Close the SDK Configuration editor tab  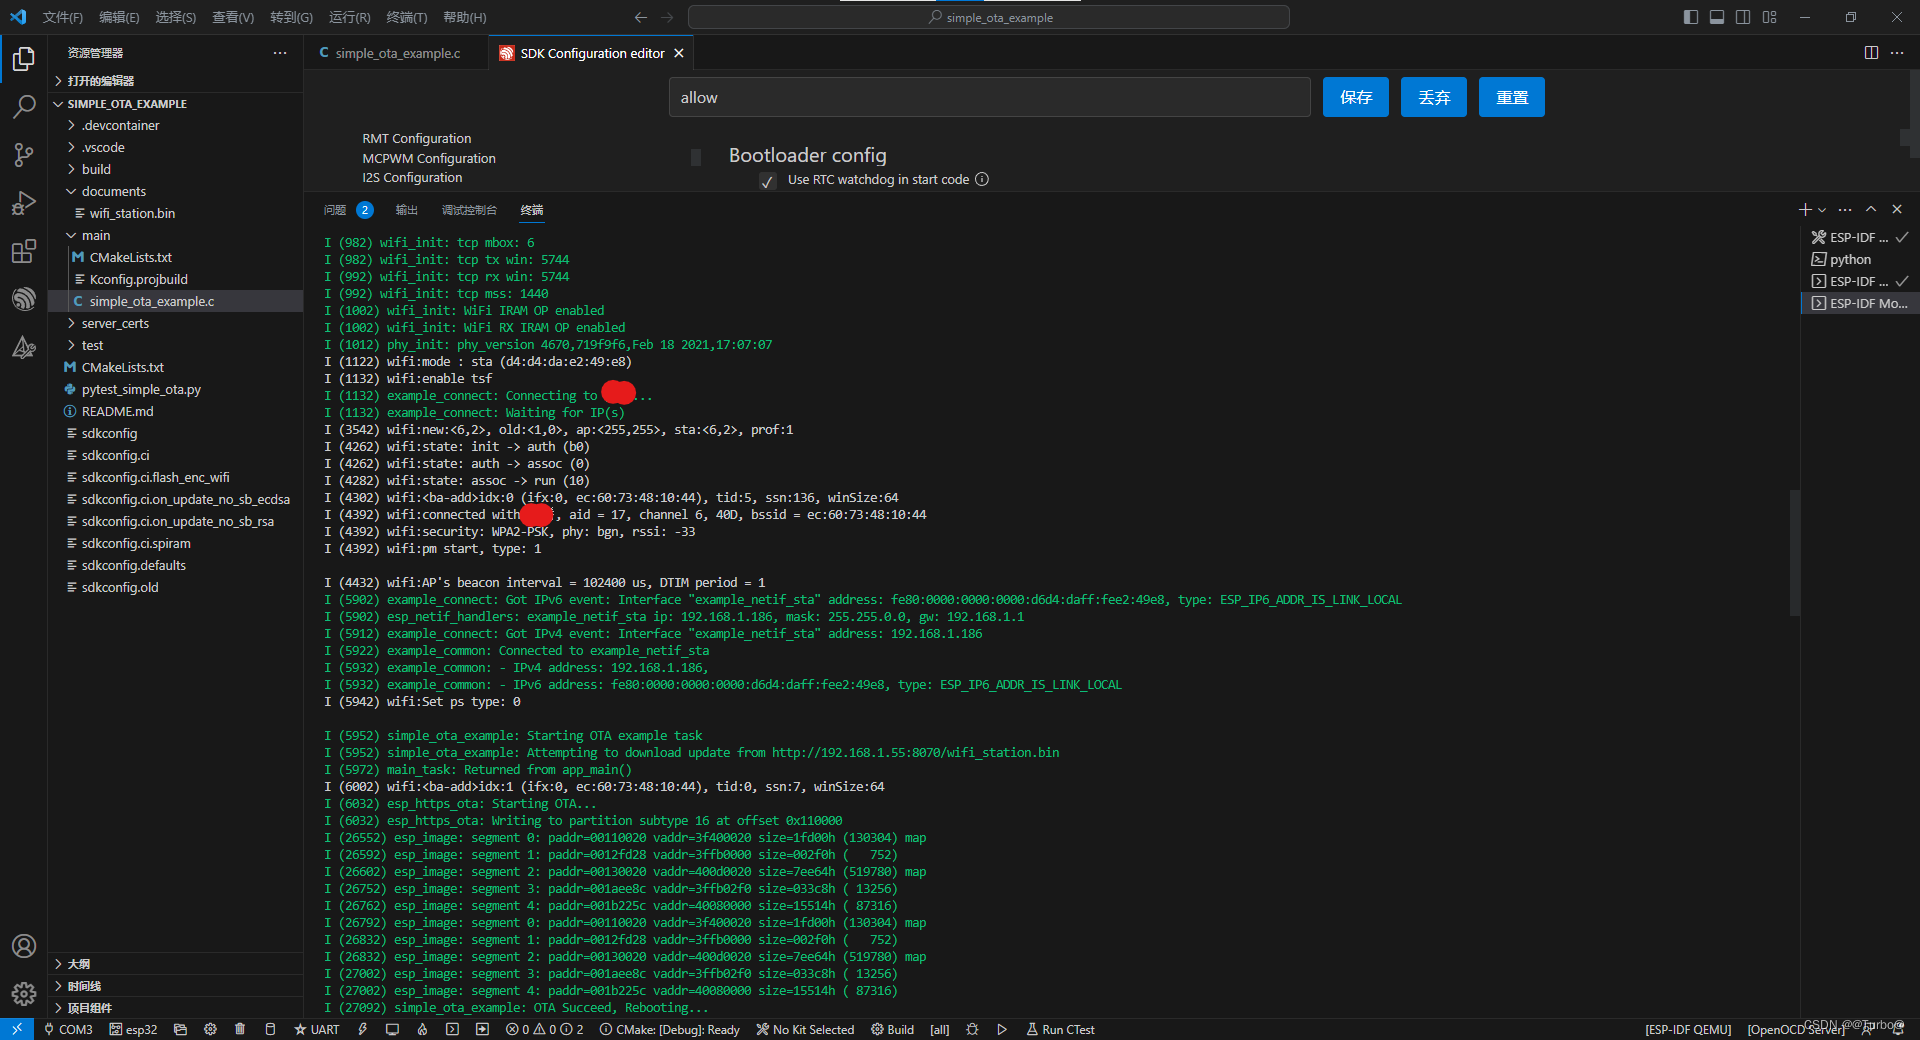click(679, 53)
